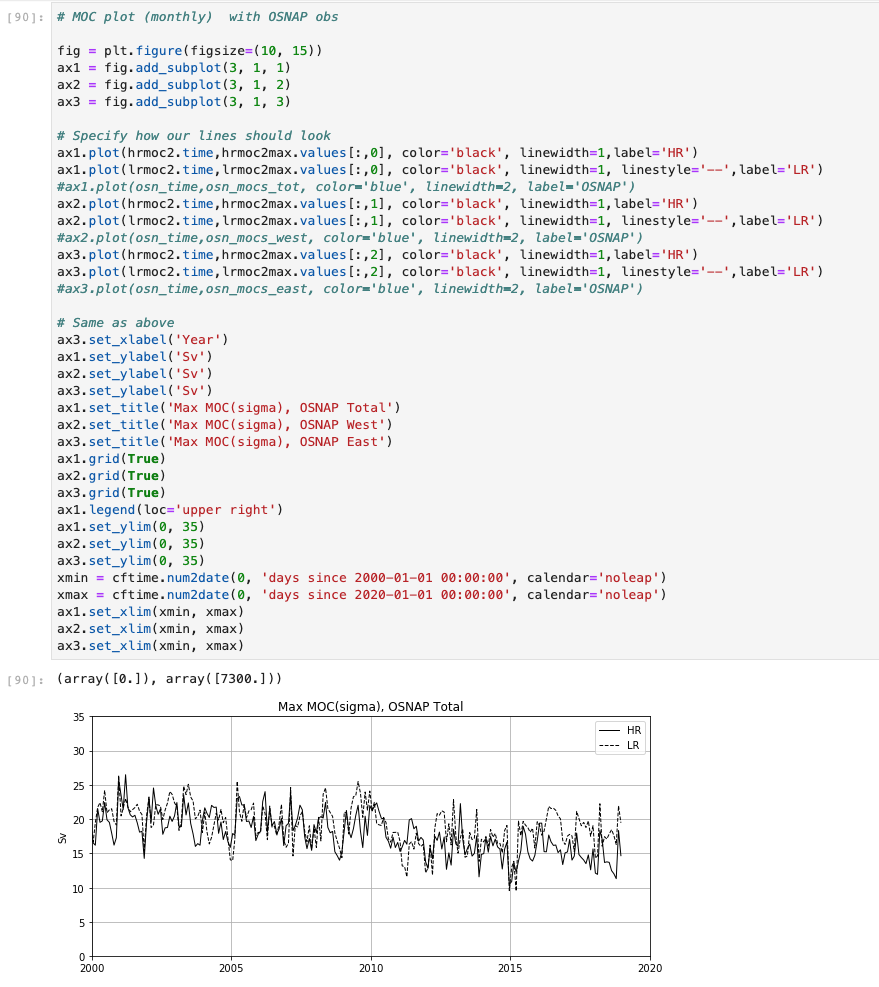Click the ax1.grid(True) line

111,459
